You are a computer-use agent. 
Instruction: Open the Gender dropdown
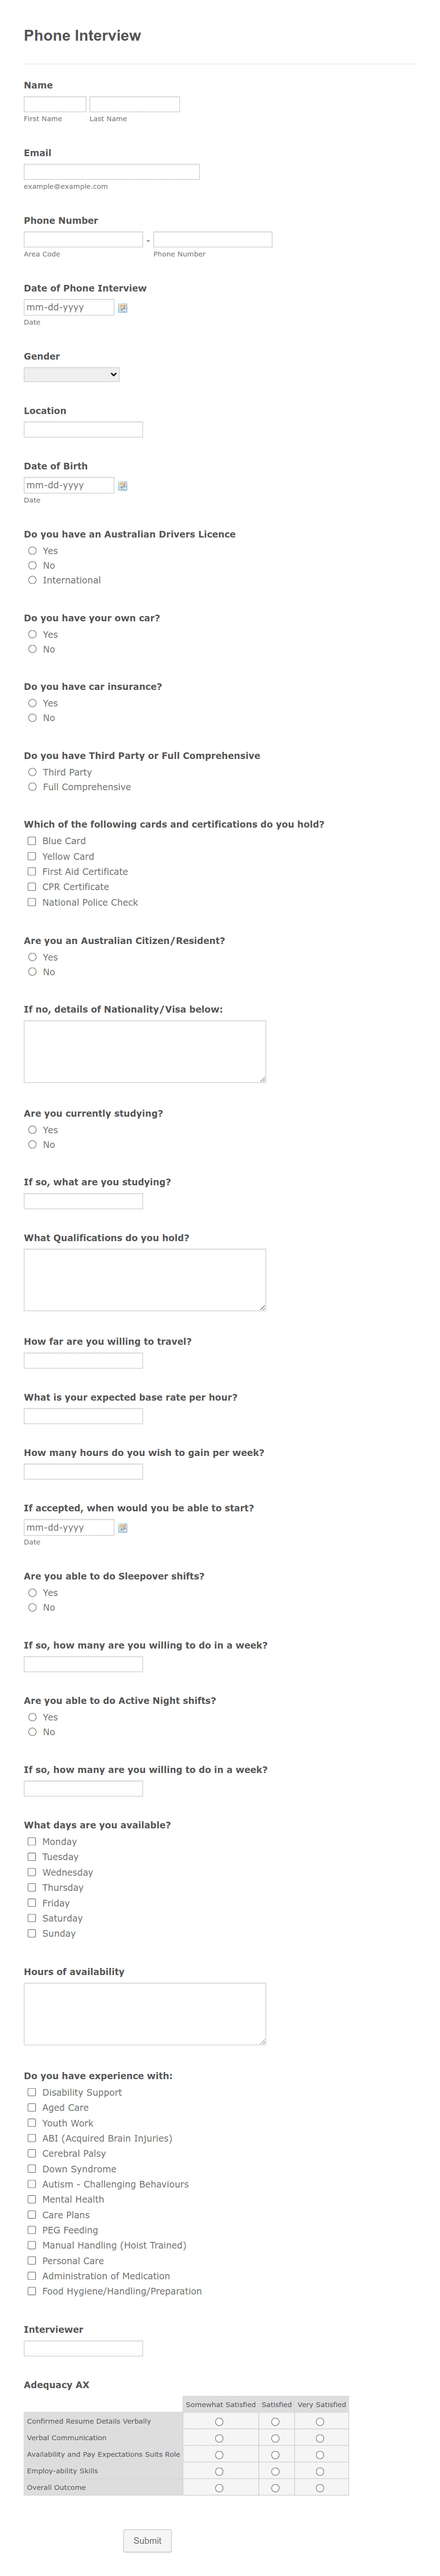(71, 374)
